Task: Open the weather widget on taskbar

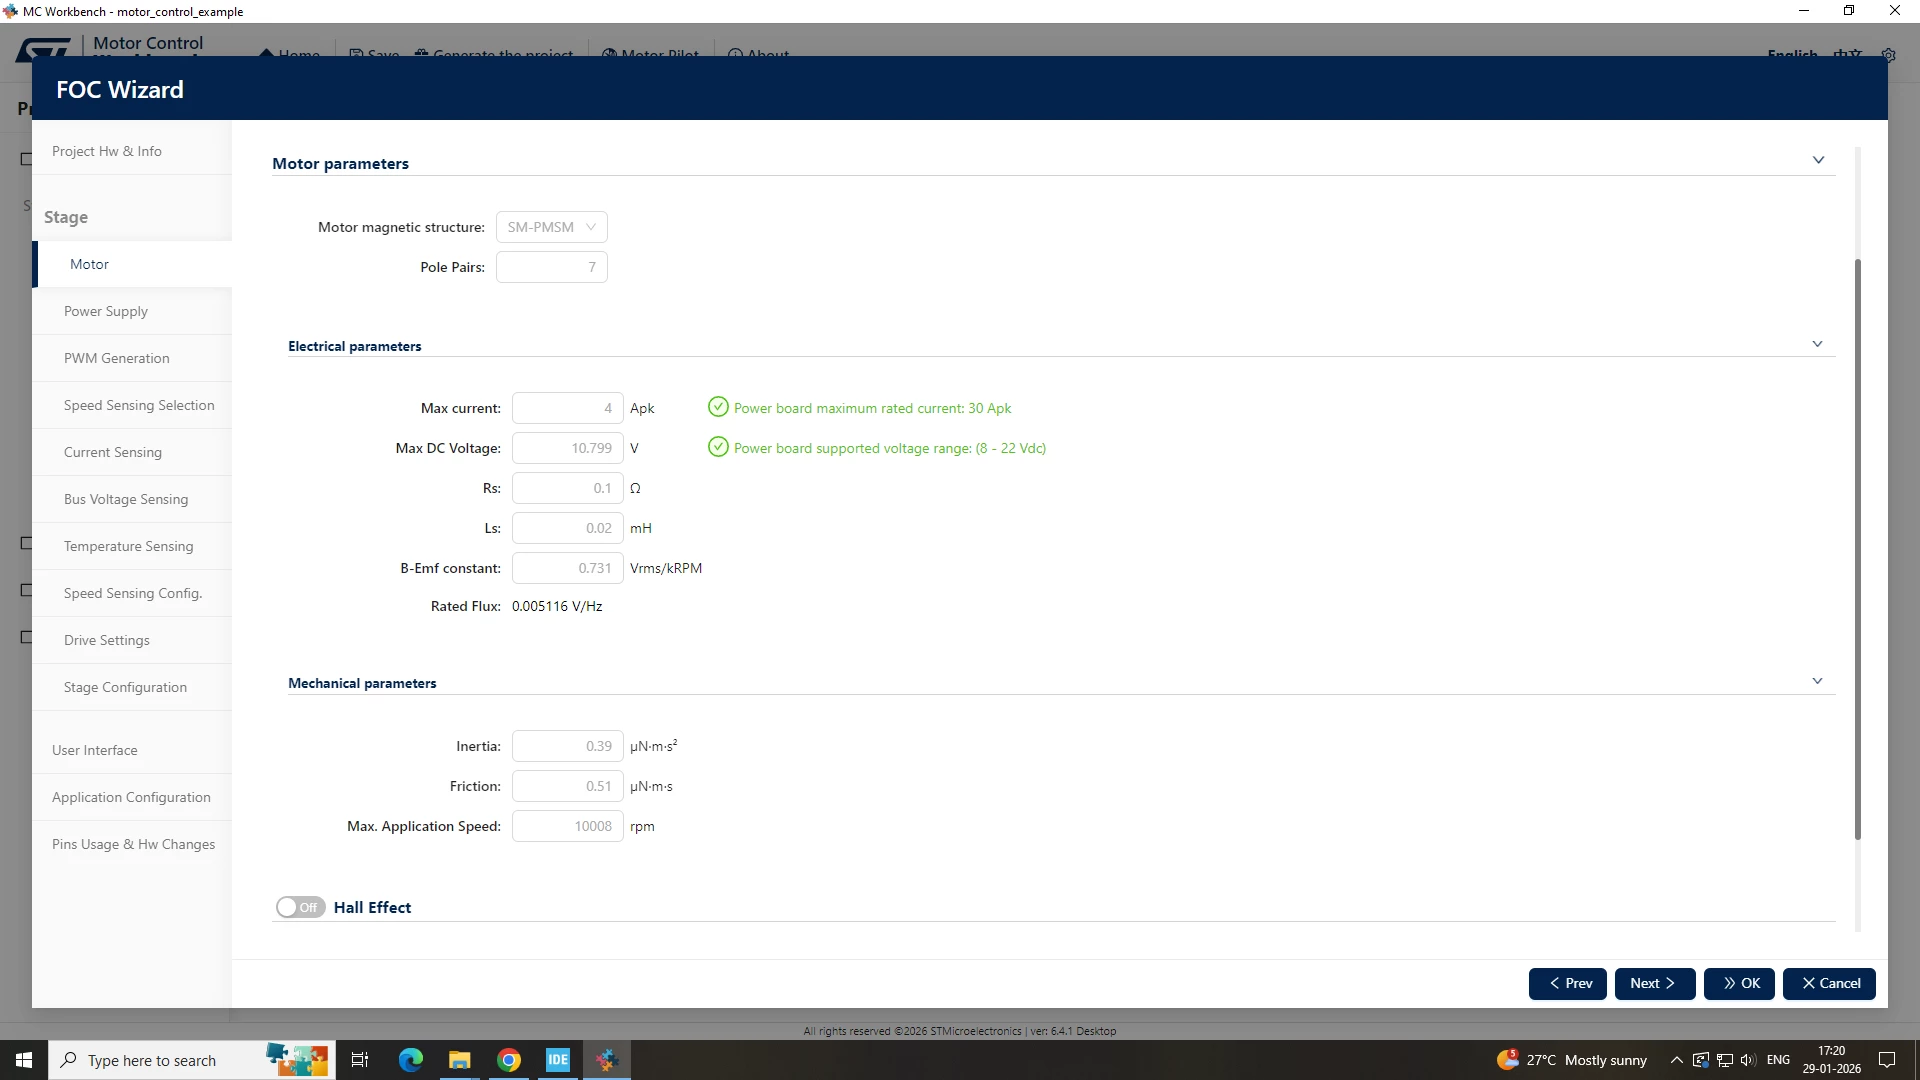Action: pos(1572,1060)
